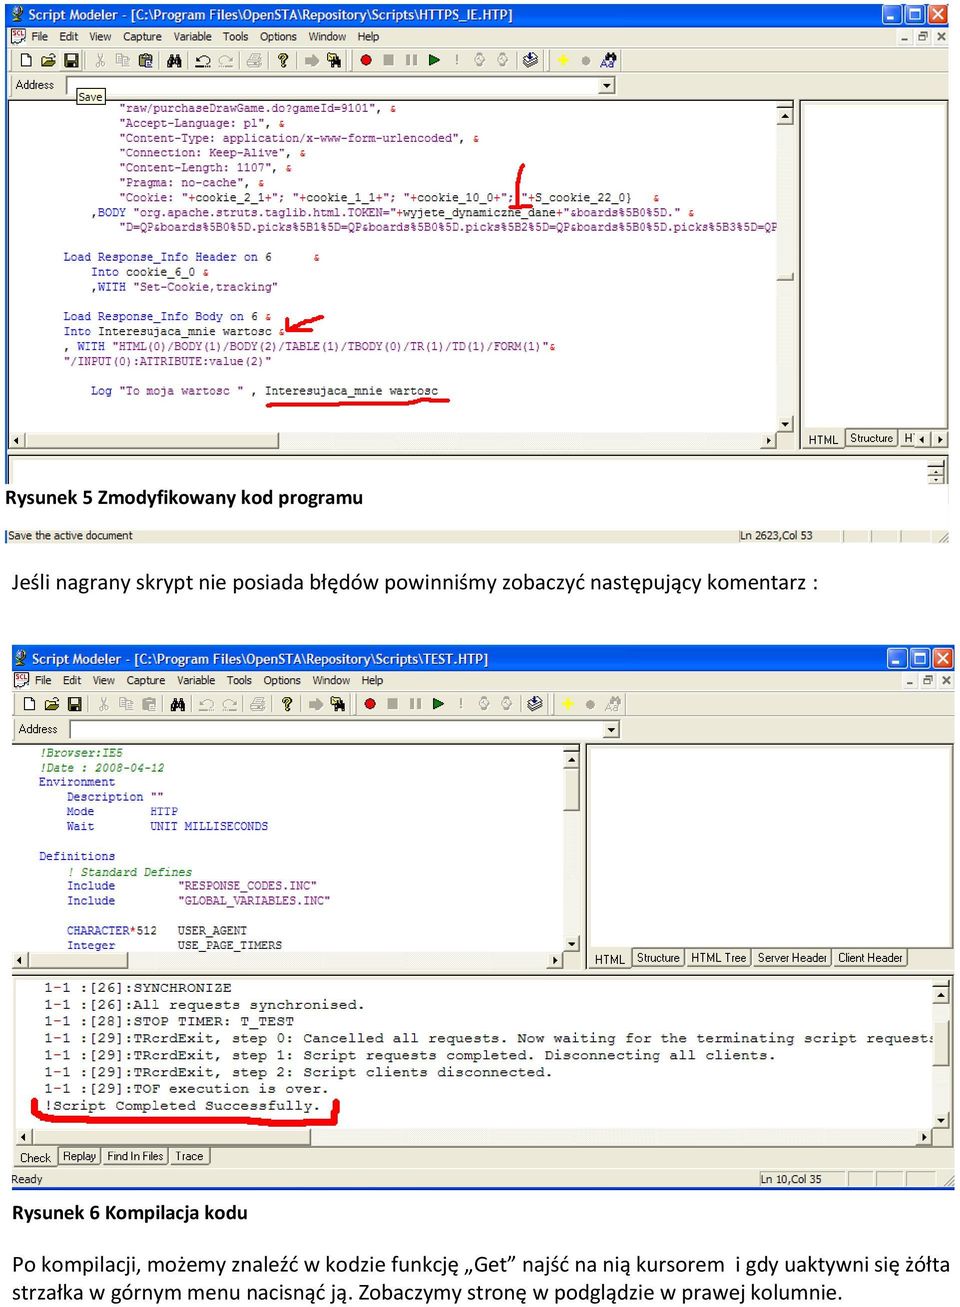The image size is (960, 1307).
Task: Click green Play arrow in TEST.HTP window
Action: point(438,704)
